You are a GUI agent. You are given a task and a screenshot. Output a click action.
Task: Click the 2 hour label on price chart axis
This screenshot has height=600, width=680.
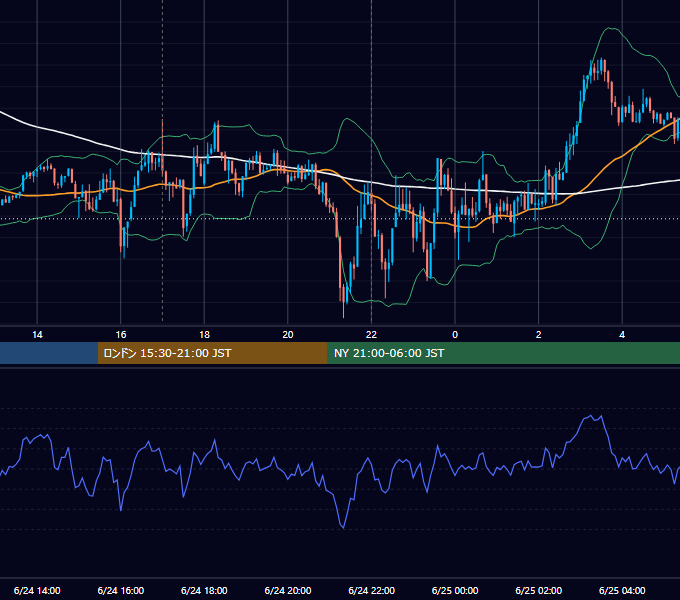click(x=539, y=335)
